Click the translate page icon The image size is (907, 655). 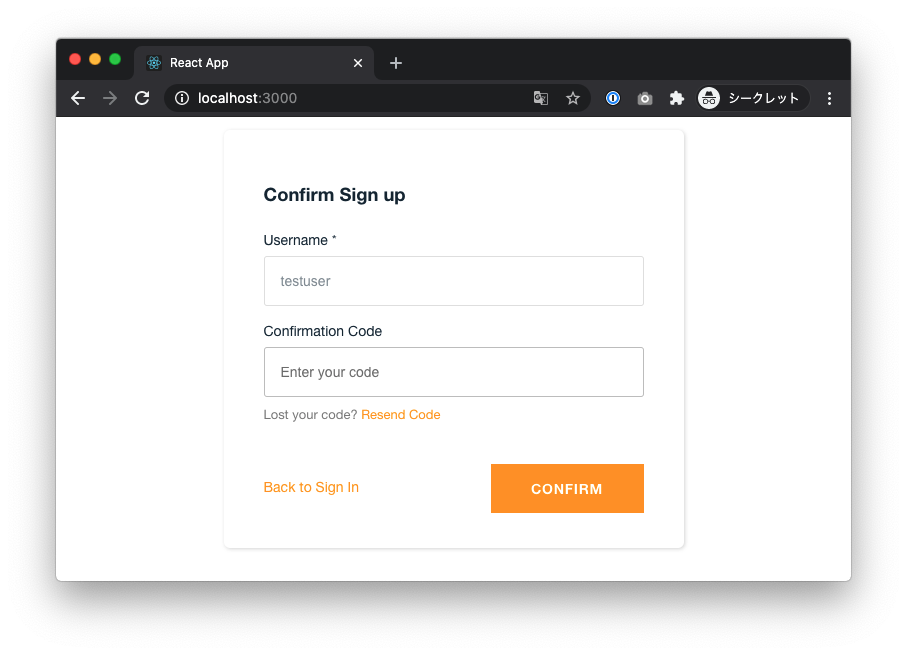(541, 98)
